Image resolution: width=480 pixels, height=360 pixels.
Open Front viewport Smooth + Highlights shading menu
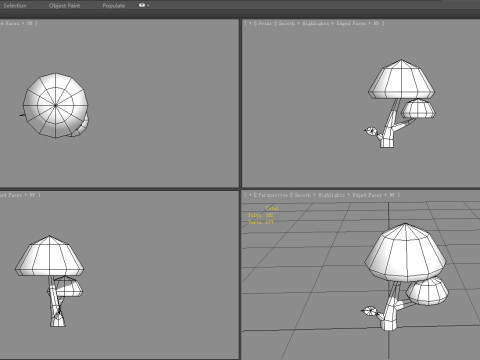click(x=304, y=23)
